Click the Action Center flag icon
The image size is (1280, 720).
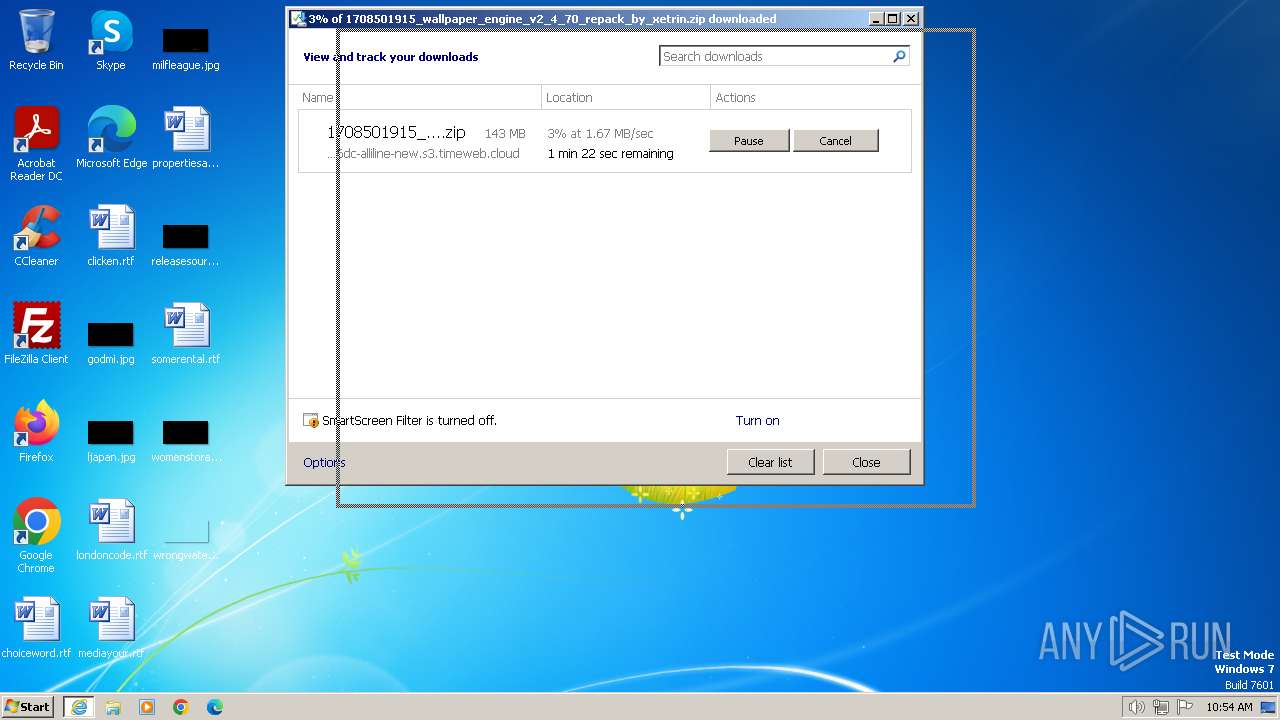pos(1185,707)
